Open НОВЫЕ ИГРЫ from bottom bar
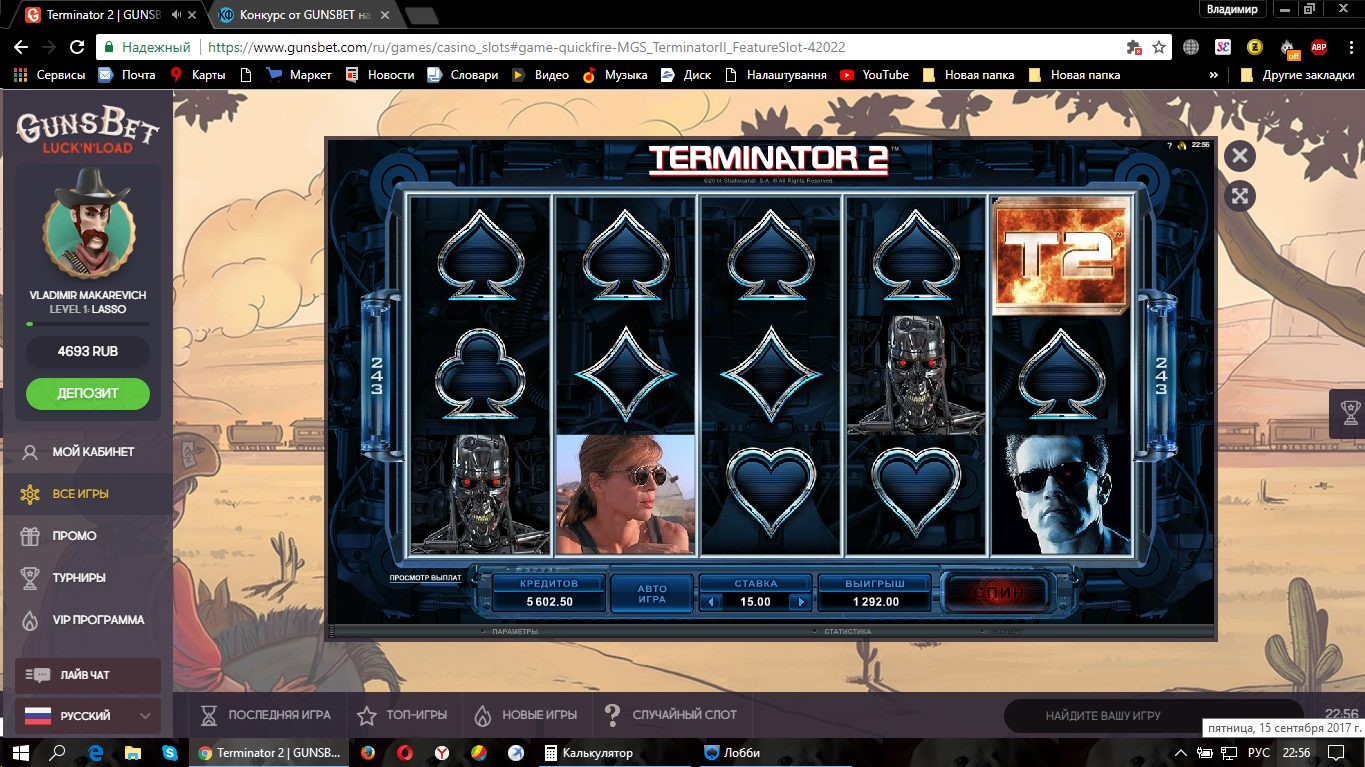The width and height of the screenshot is (1365, 767). 525,715
